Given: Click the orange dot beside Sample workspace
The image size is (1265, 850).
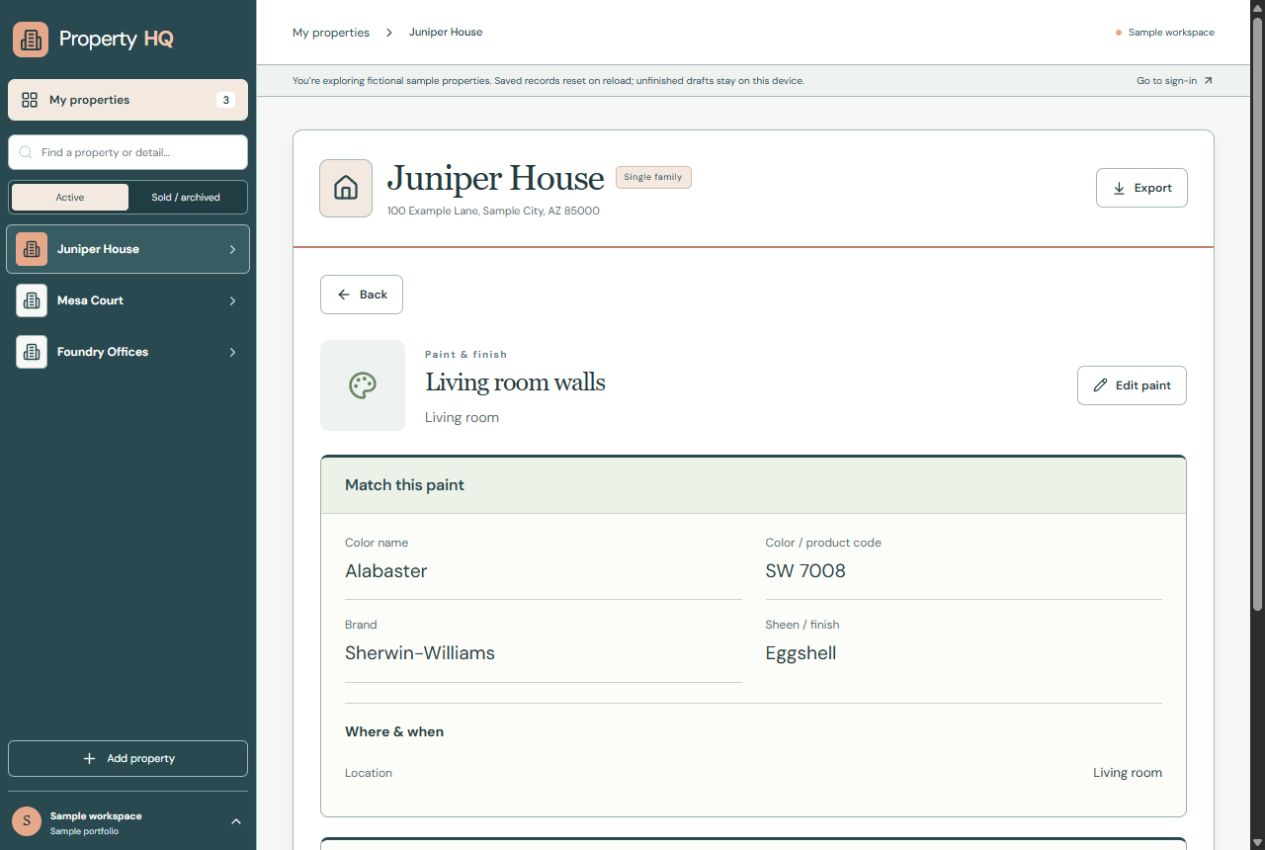Looking at the screenshot, I should (x=1118, y=33).
